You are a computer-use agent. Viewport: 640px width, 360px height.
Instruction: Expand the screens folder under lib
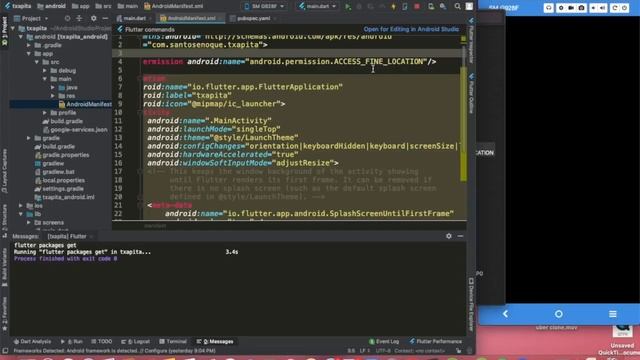point(29,222)
